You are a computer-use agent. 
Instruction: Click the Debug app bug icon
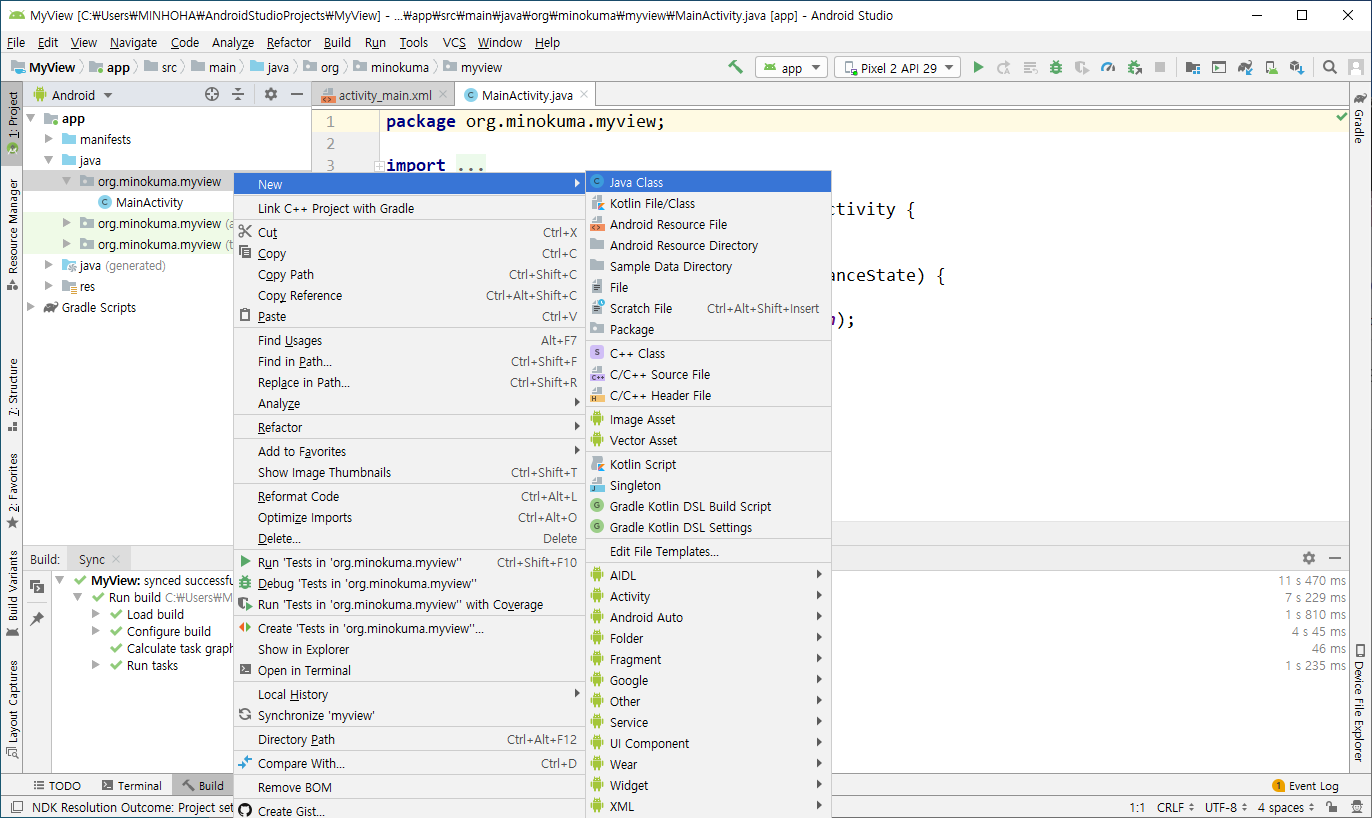[1057, 67]
